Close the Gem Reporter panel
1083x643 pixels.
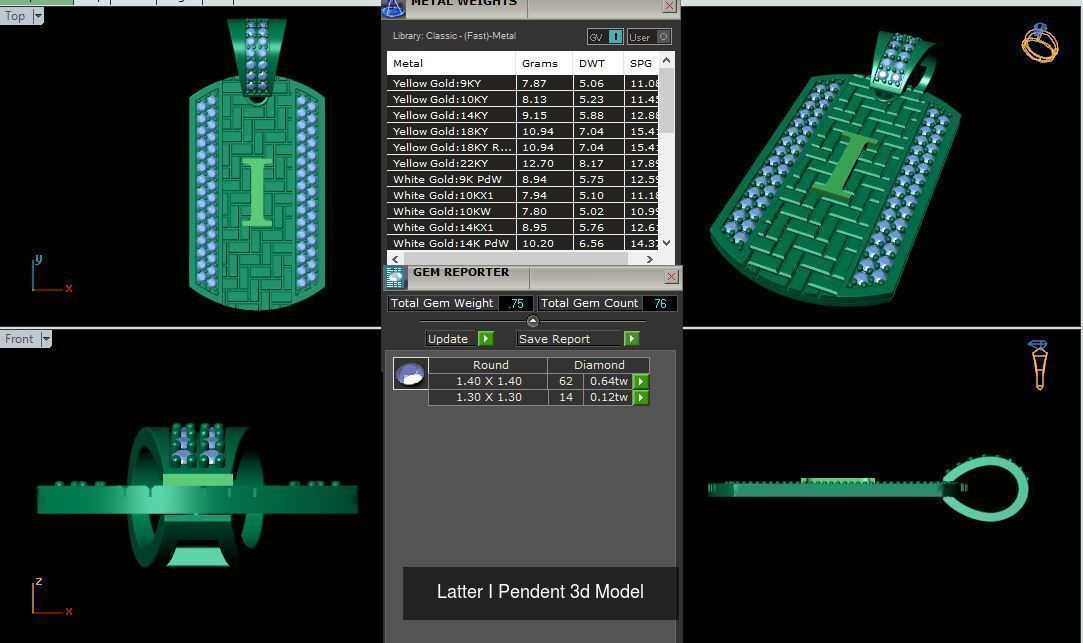point(671,277)
